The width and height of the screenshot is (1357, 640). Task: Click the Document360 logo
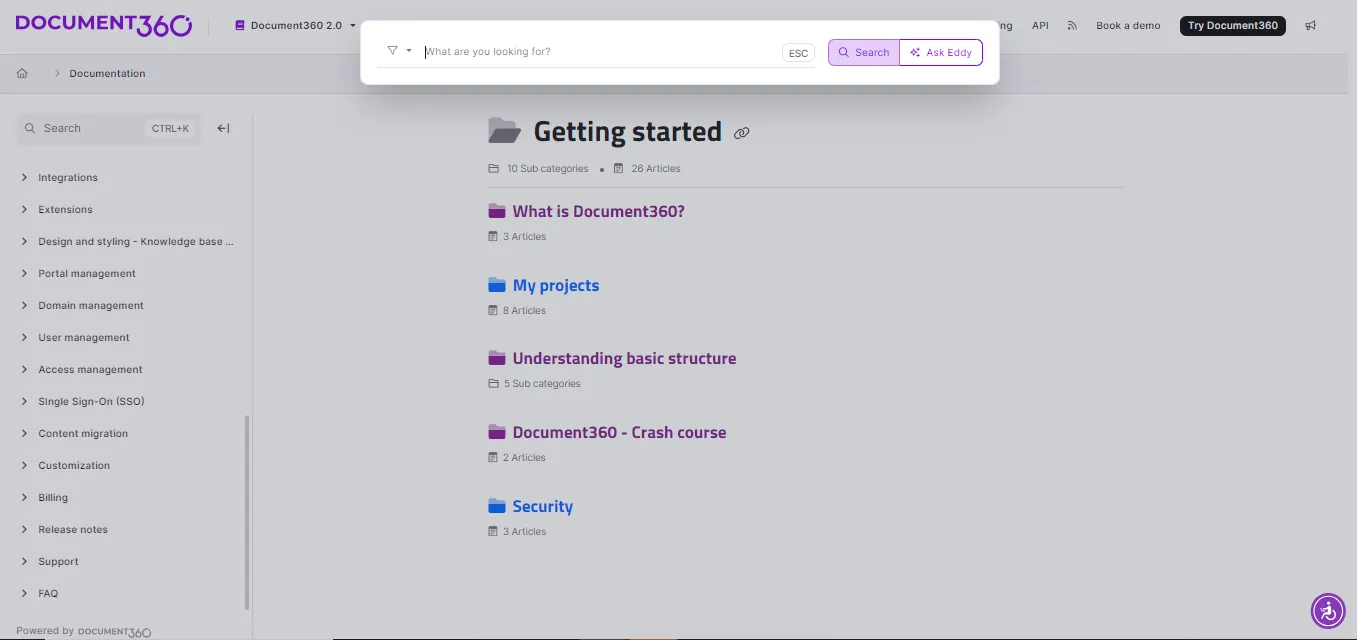tap(104, 25)
